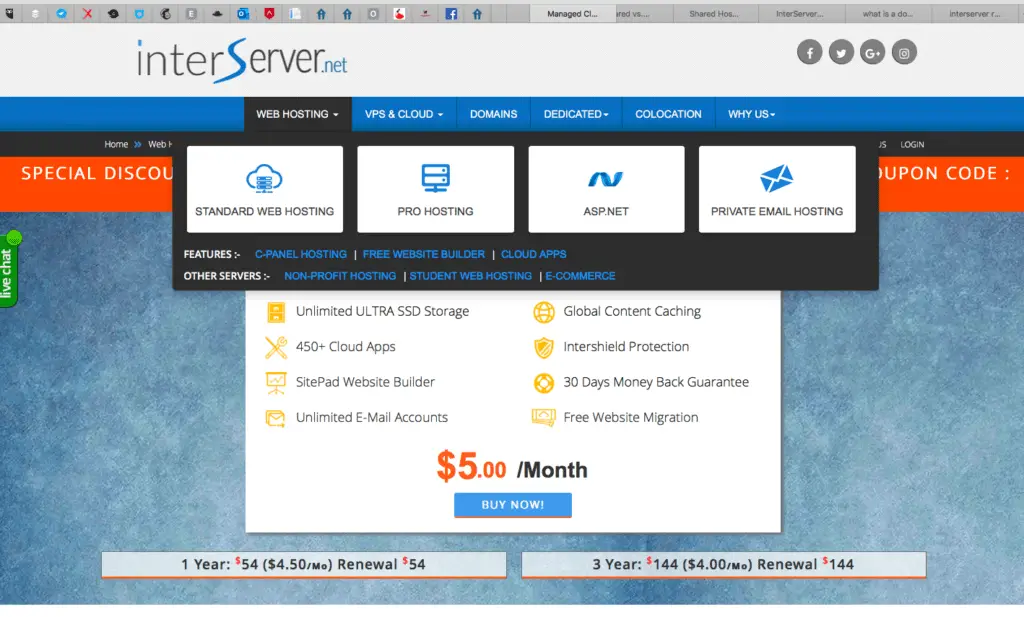
Task: Open the LOGIN link
Action: pos(912,144)
